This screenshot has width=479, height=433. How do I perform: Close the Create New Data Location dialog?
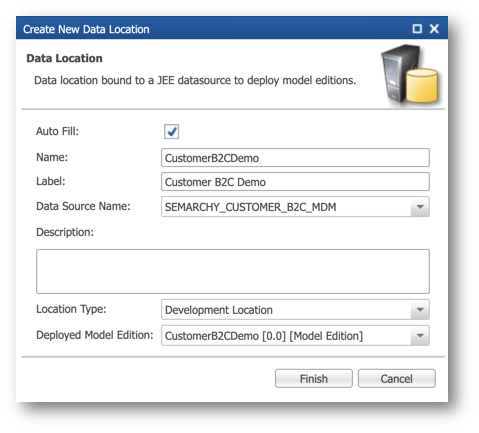(434, 29)
